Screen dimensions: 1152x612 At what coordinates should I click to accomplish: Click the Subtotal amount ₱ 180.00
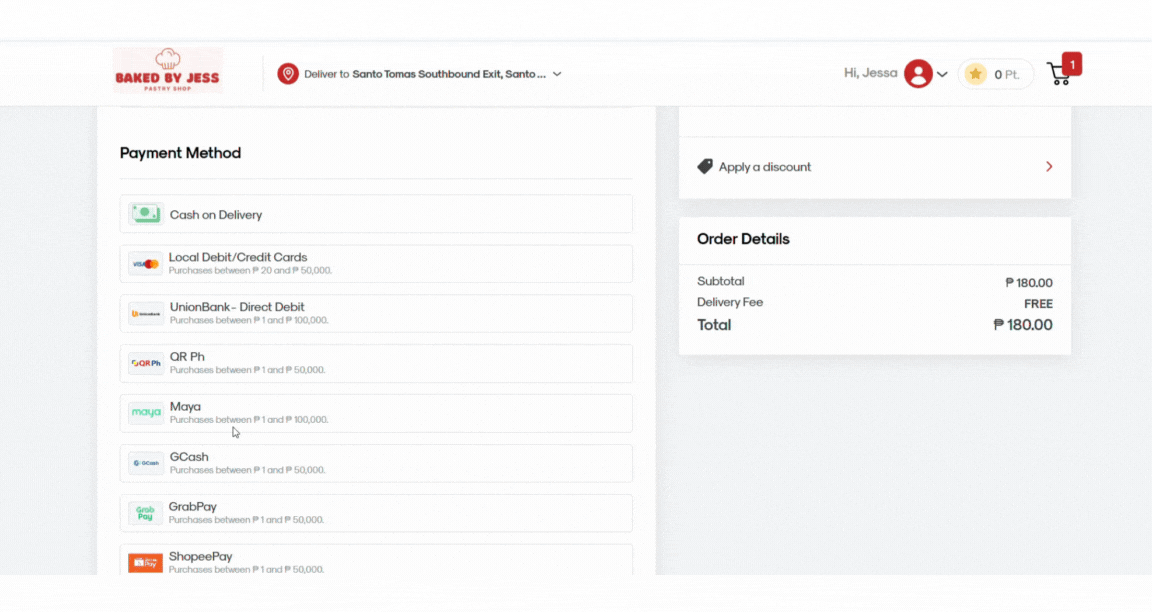click(x=1029, y=283)
